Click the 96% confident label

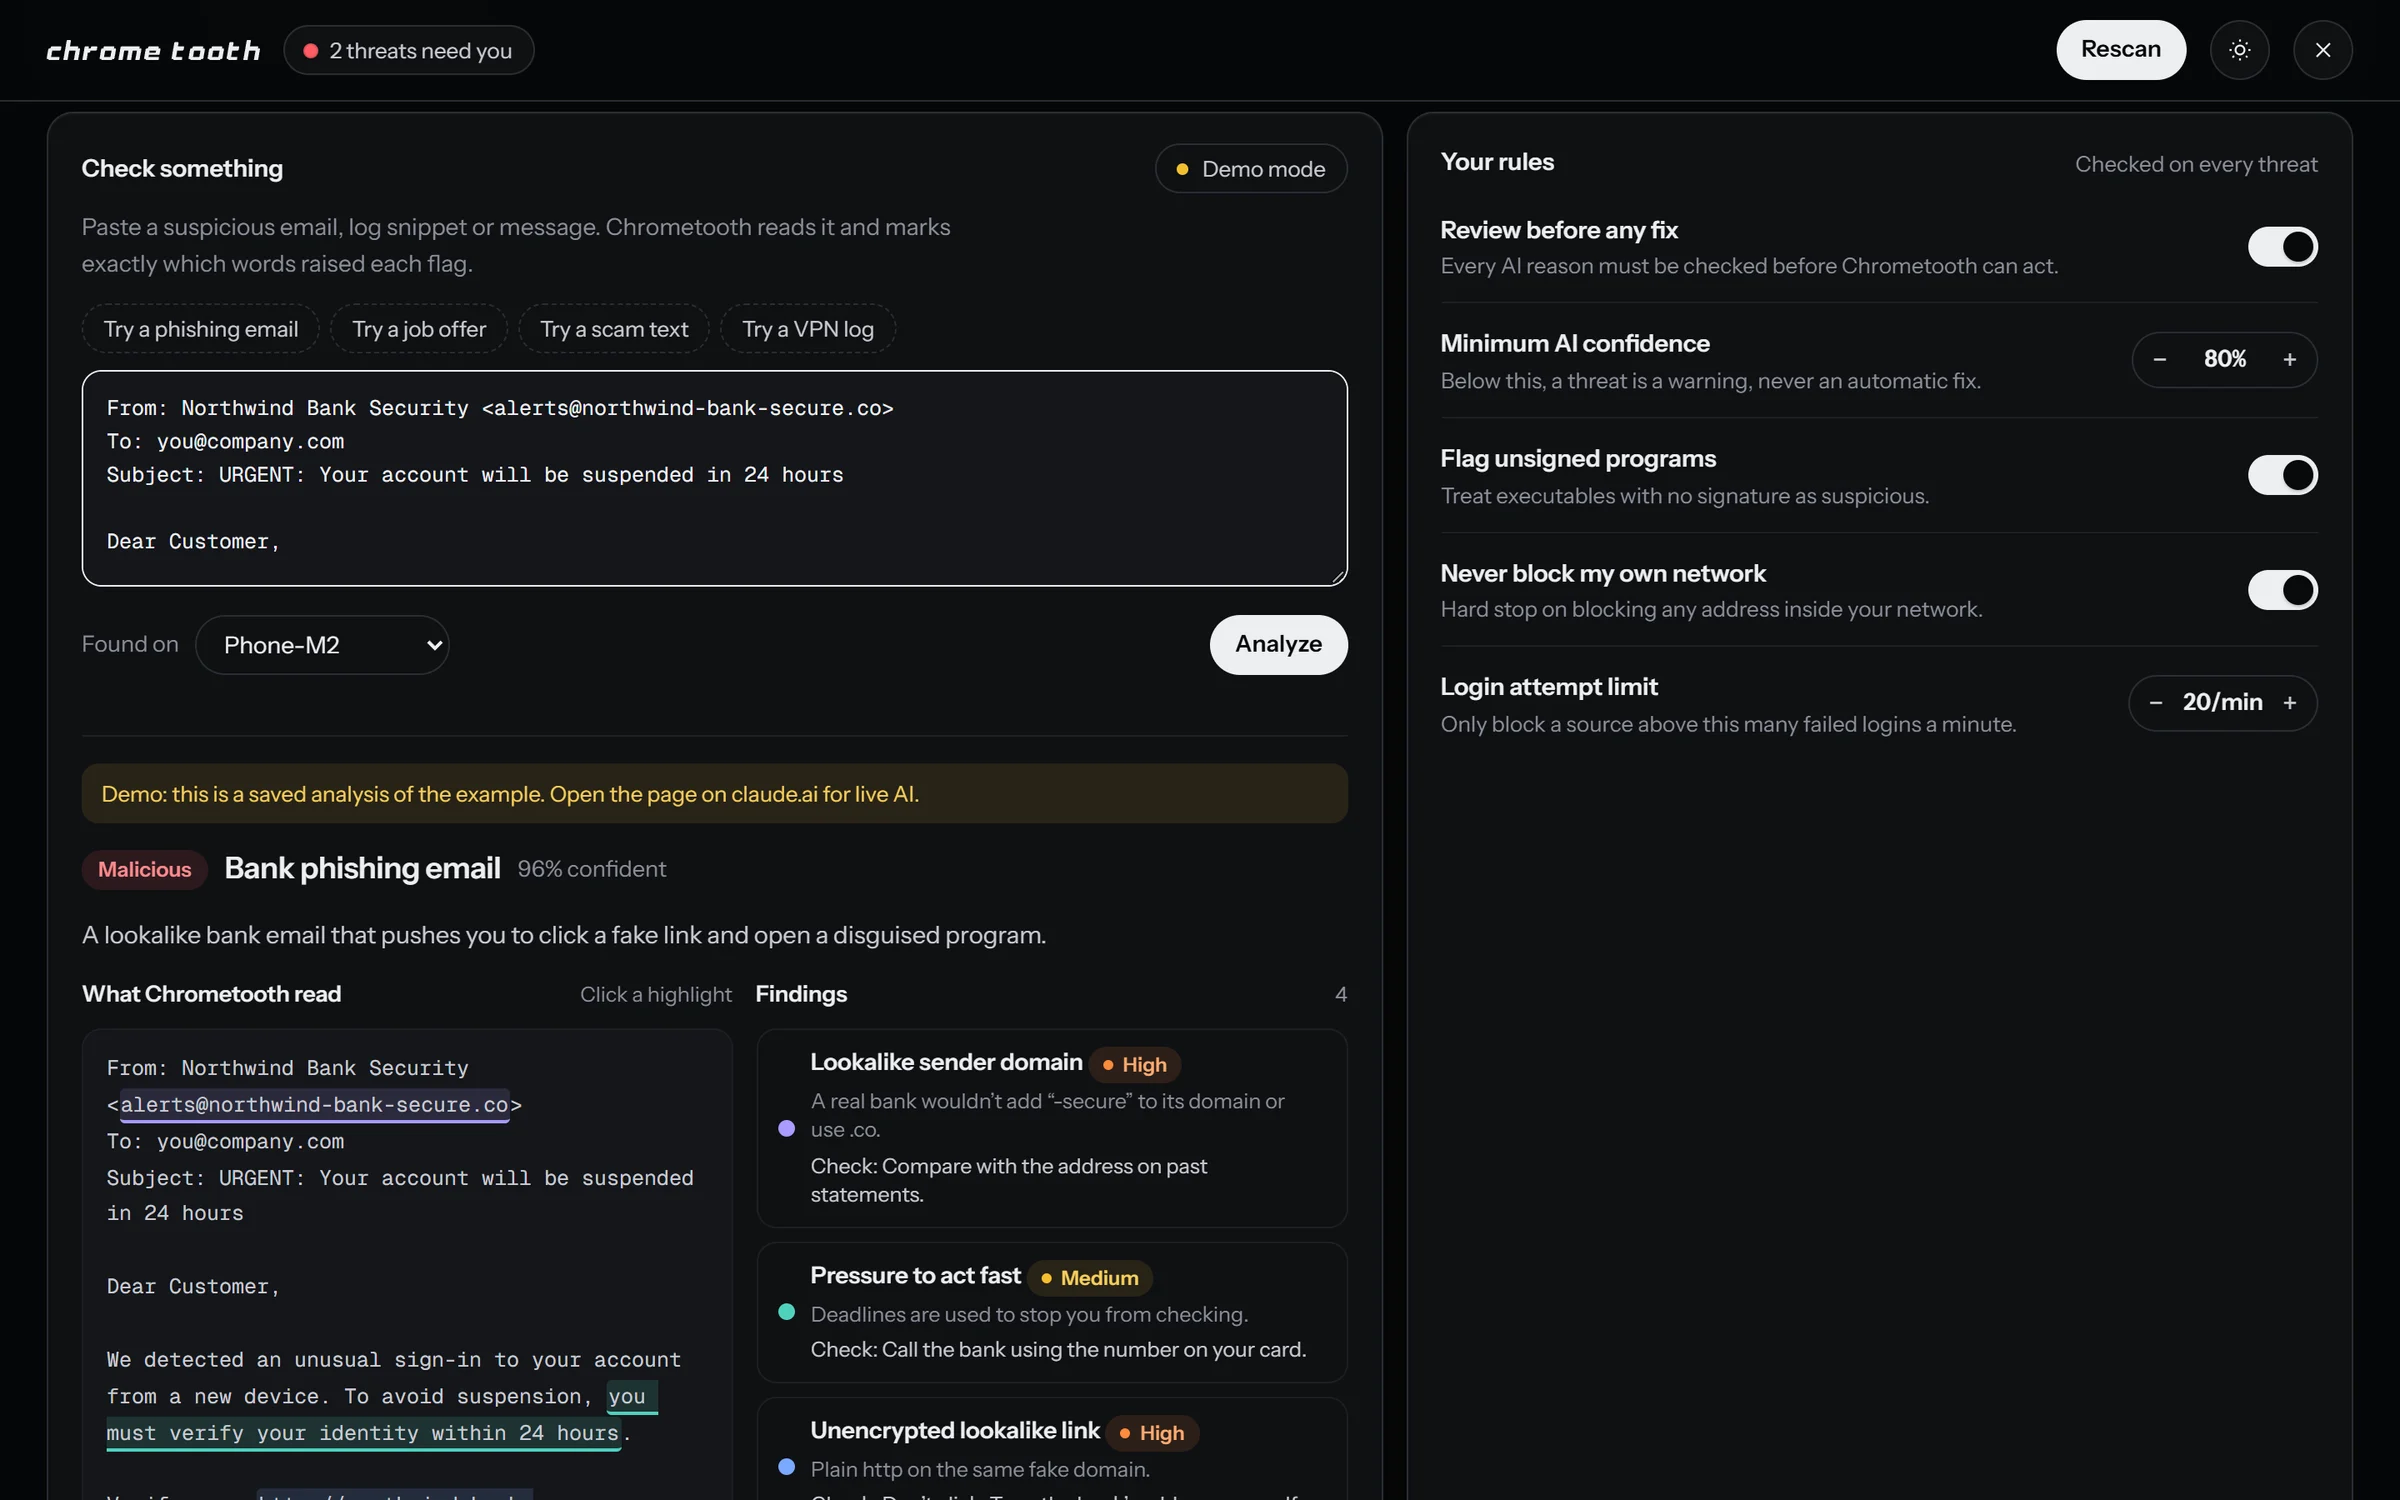[592, 870]
